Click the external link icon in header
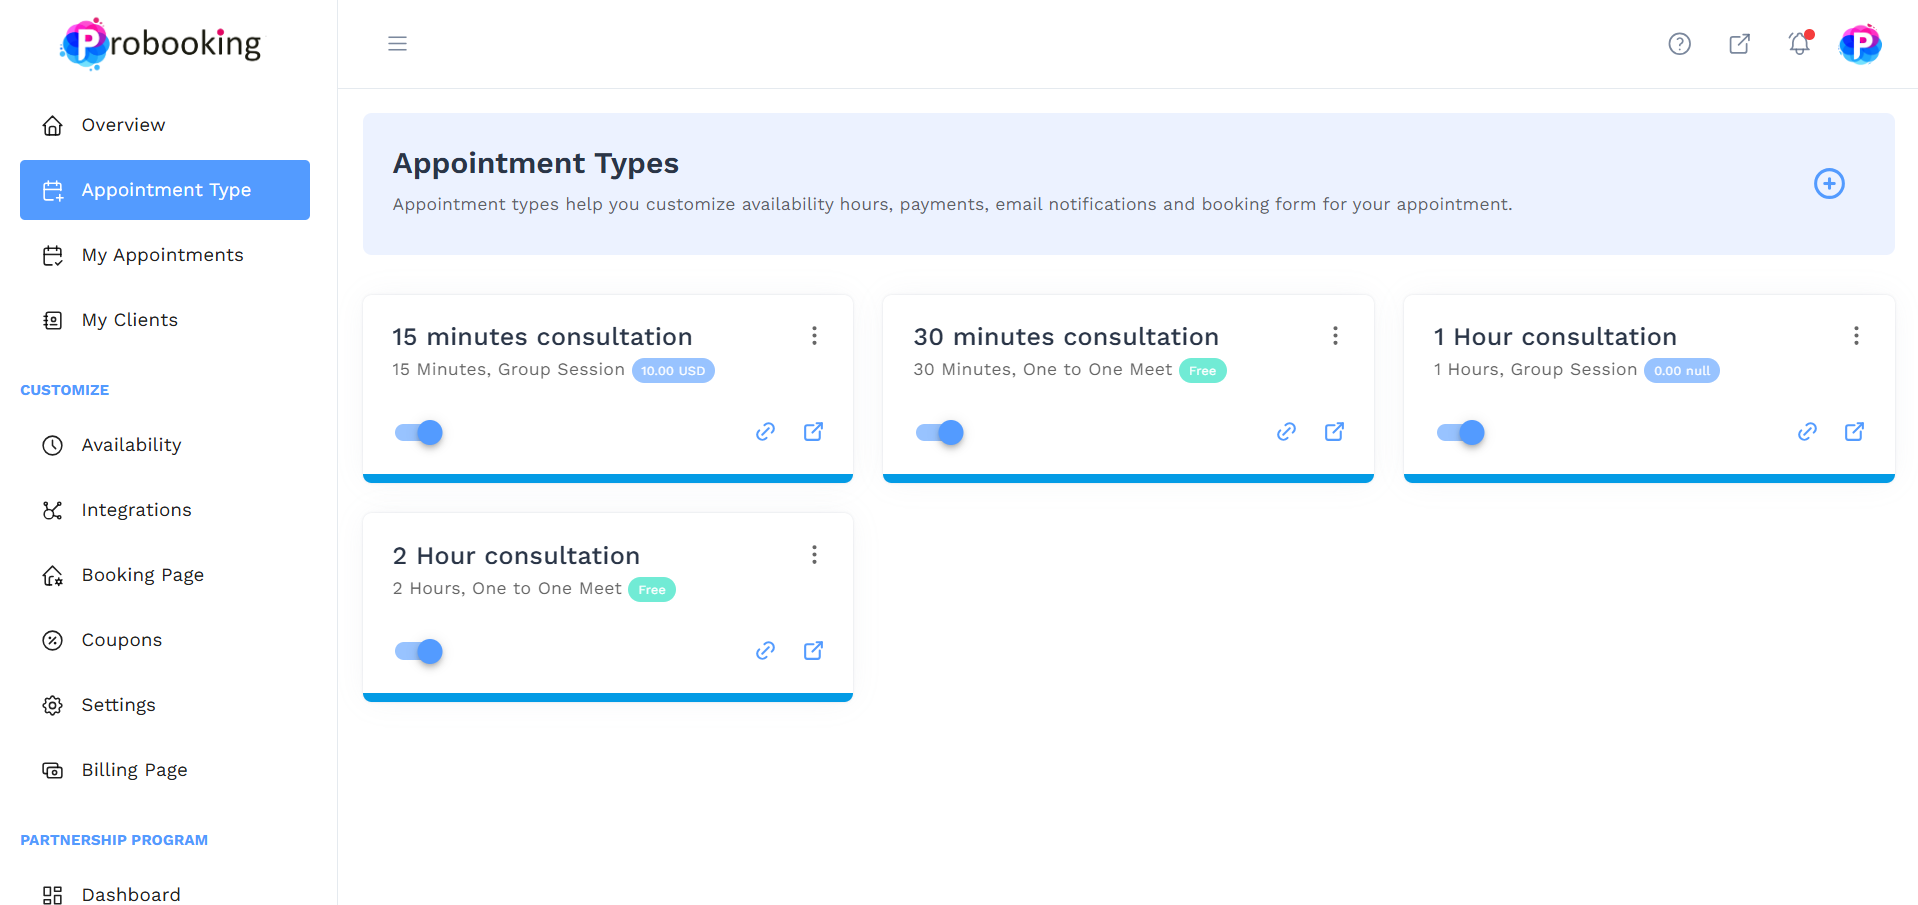Screen dimensions: 1918x905 [1739, 44]
